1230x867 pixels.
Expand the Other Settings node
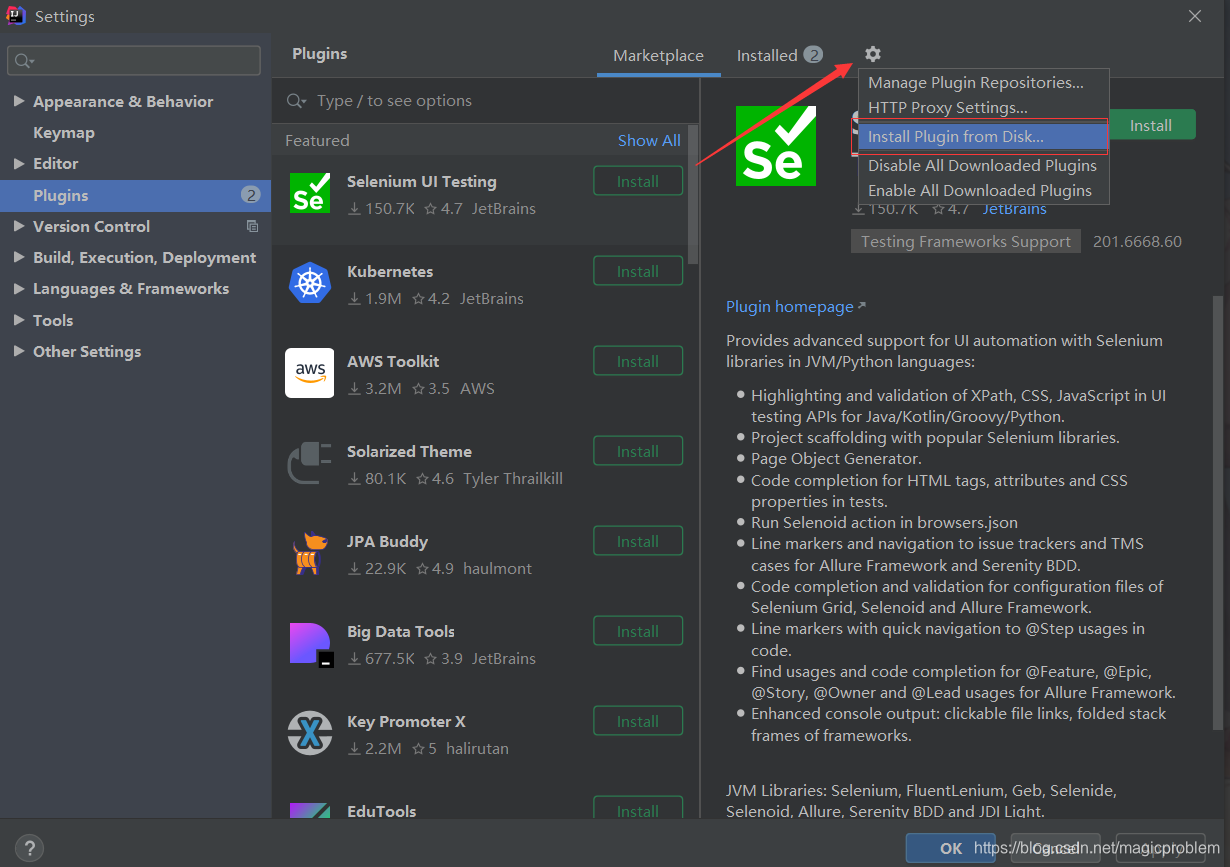(19, 352)
